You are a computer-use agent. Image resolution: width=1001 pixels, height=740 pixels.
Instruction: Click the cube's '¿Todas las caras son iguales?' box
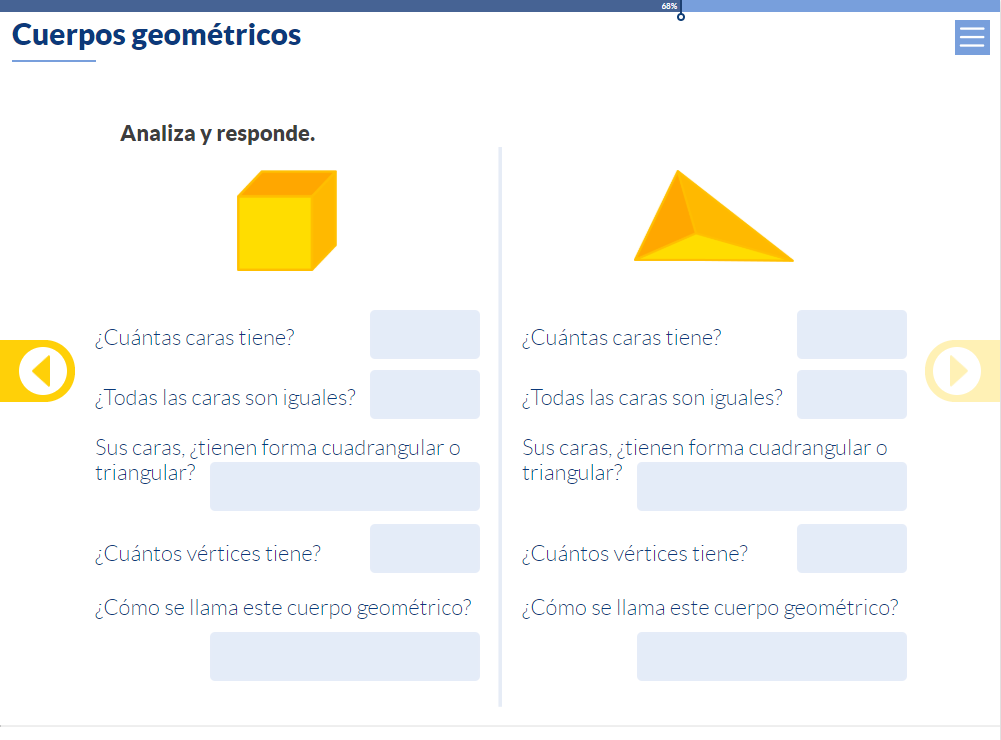pyautogui.click(x=424, y=394)
